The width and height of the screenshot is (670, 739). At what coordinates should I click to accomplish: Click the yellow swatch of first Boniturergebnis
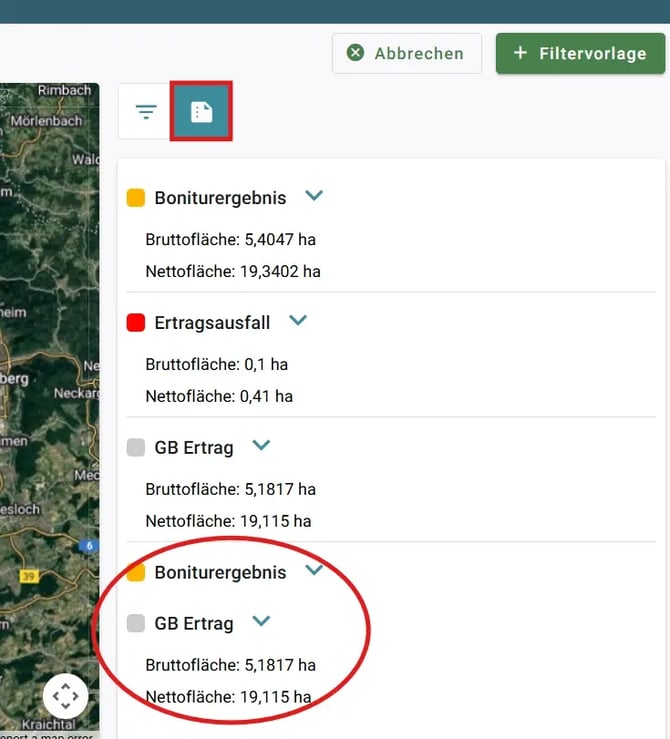pyautogui.click(x=136, y=198)
